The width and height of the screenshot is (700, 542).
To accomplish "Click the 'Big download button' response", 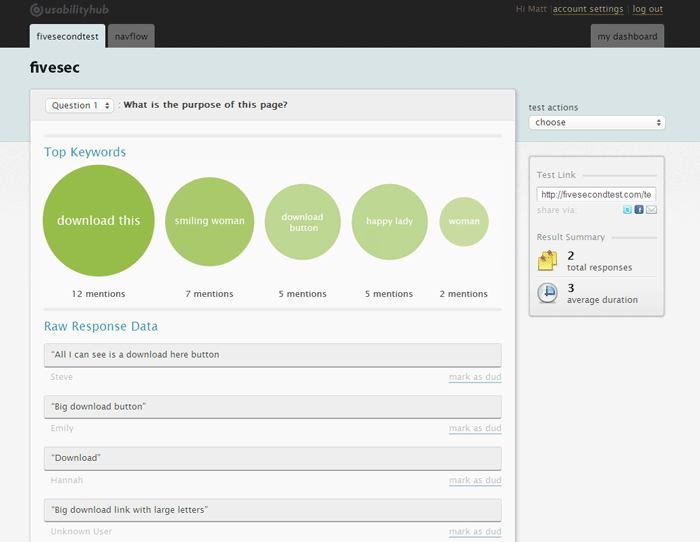I will 273,407.
